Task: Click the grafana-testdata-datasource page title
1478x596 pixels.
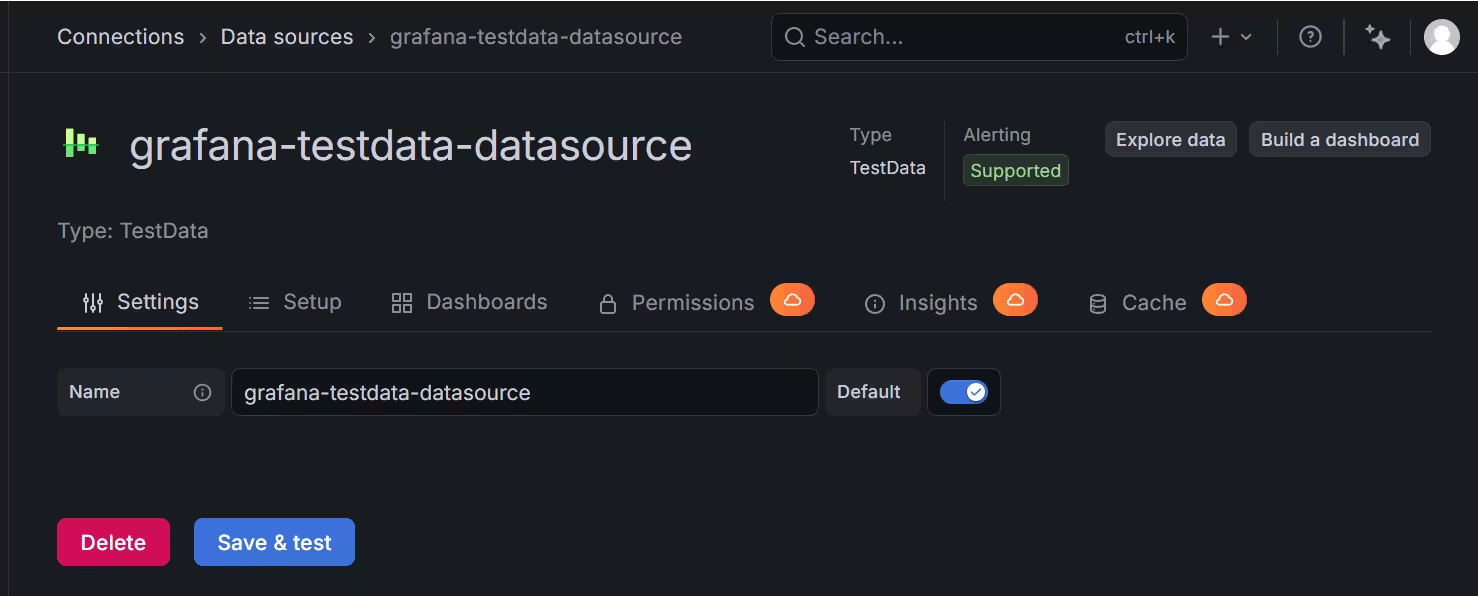Action: (410, 145)
